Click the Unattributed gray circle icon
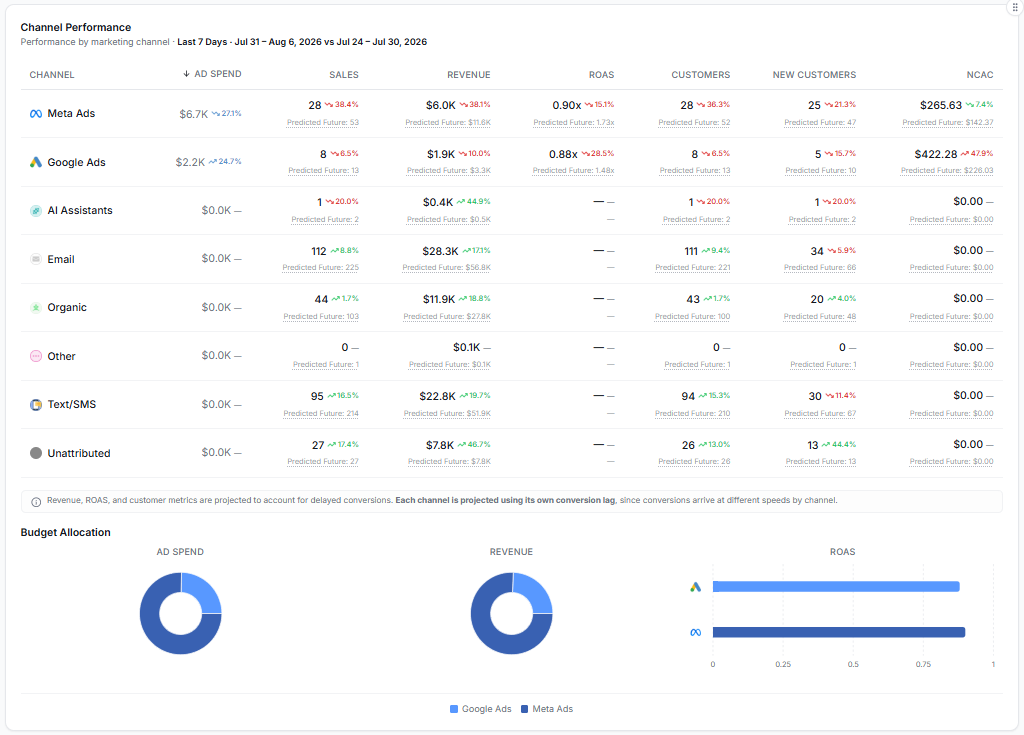This screenshot has height=735, width=1024. tap(36, 453)
